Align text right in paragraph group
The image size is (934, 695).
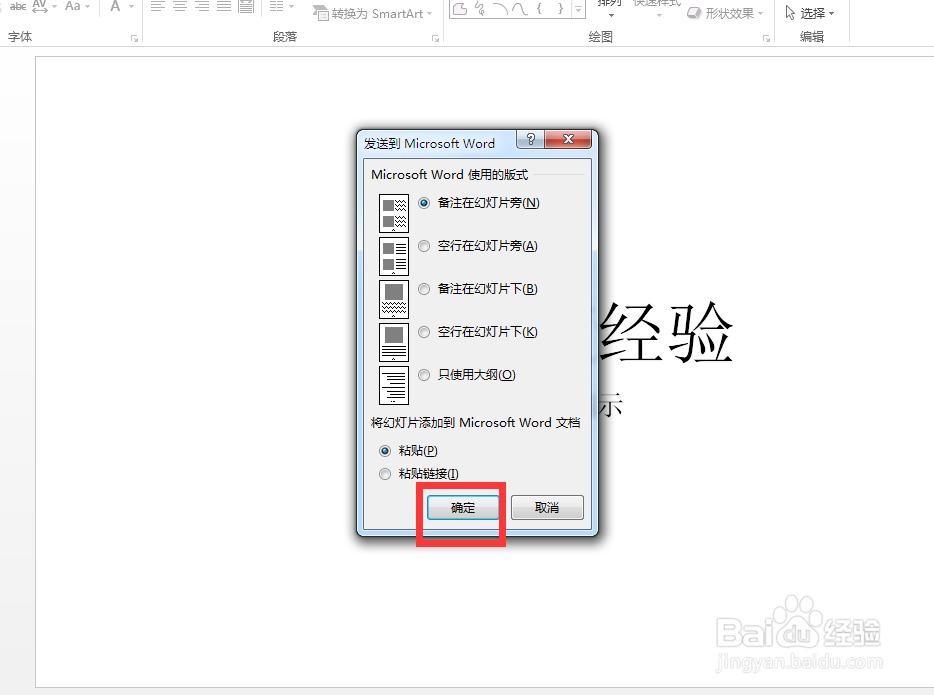202,7
